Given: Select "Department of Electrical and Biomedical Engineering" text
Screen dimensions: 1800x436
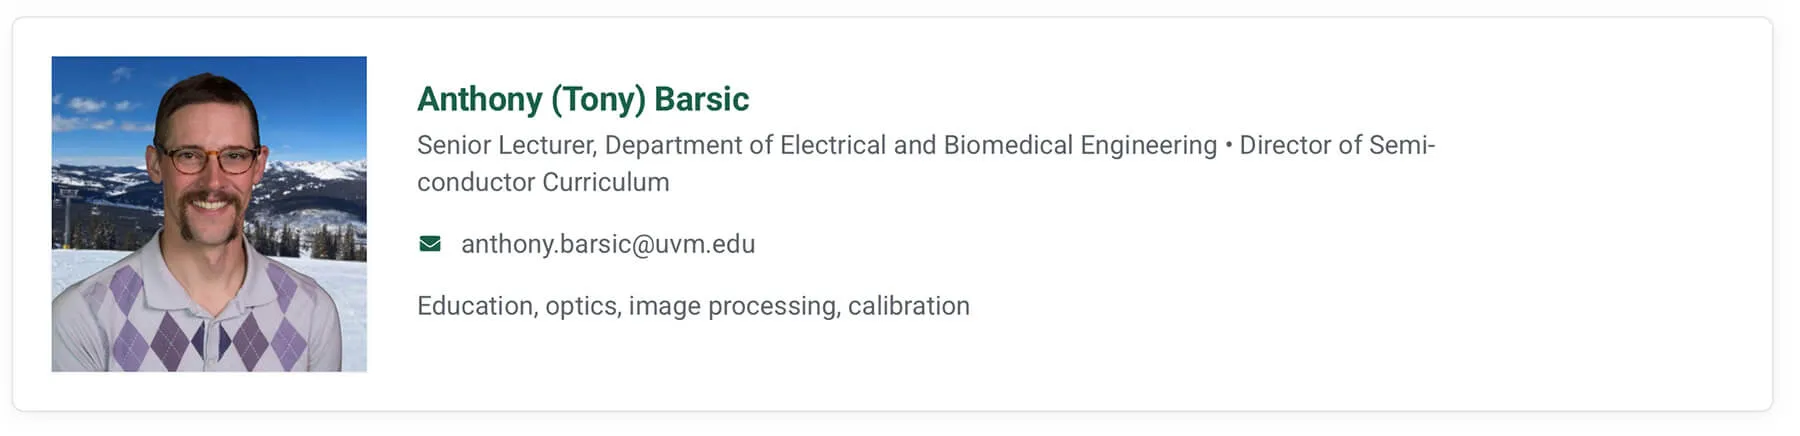Looking at the screenshot, I should click(911, 146).
